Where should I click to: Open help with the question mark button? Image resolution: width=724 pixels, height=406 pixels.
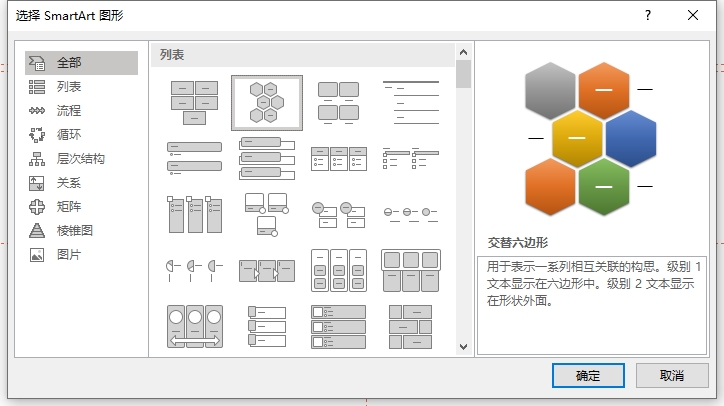648,16
